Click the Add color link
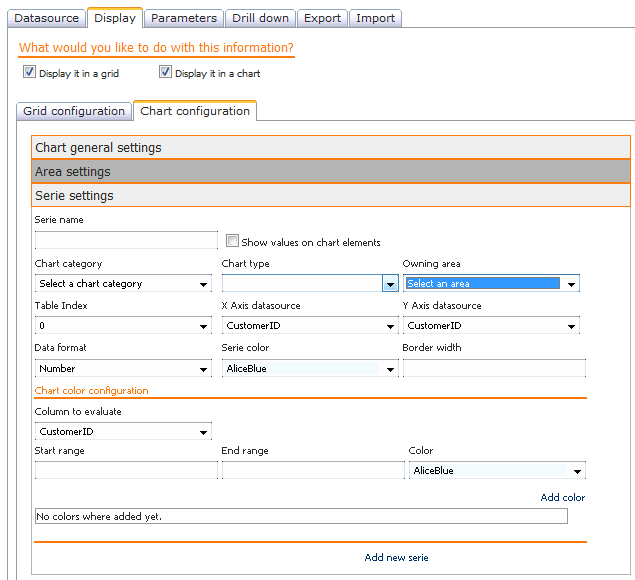This screenshot has height=580, width=635. coord(562,497)
